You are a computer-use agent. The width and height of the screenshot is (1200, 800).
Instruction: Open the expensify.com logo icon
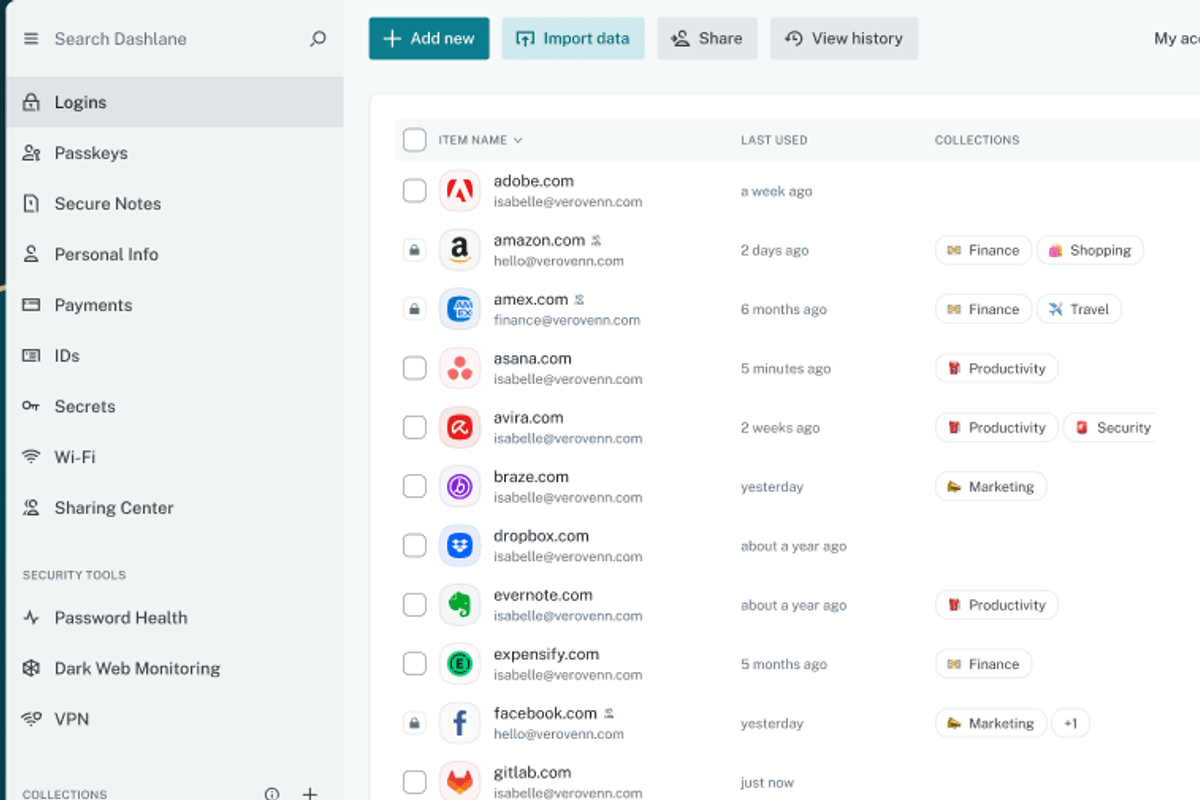tap(460, 664)
